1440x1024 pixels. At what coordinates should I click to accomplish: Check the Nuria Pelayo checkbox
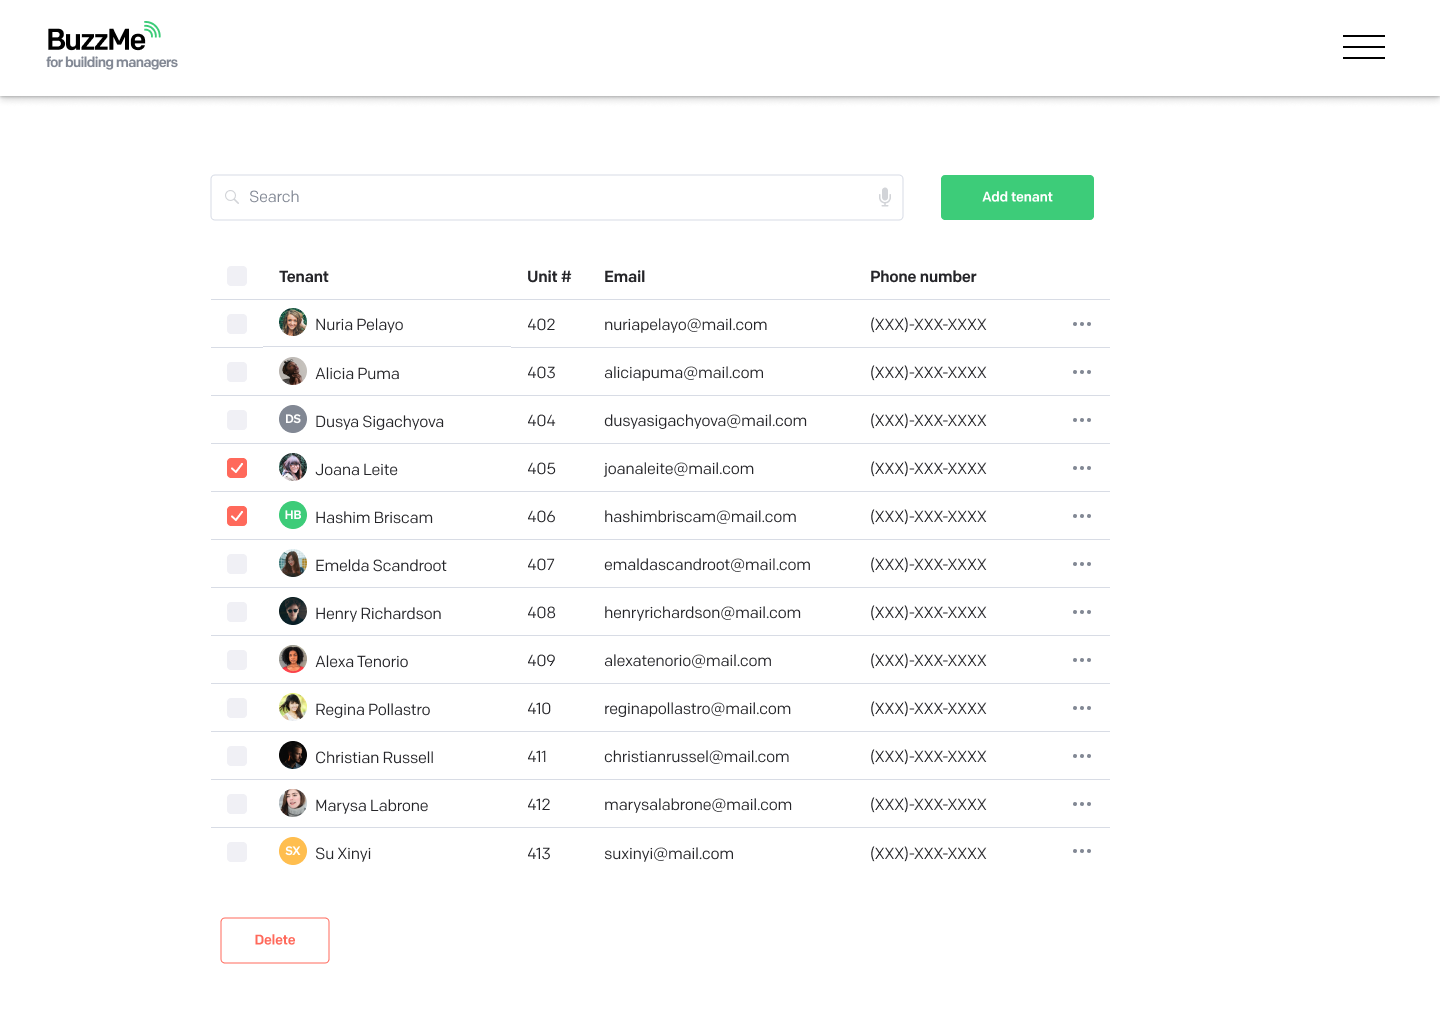tap(237, 324)
